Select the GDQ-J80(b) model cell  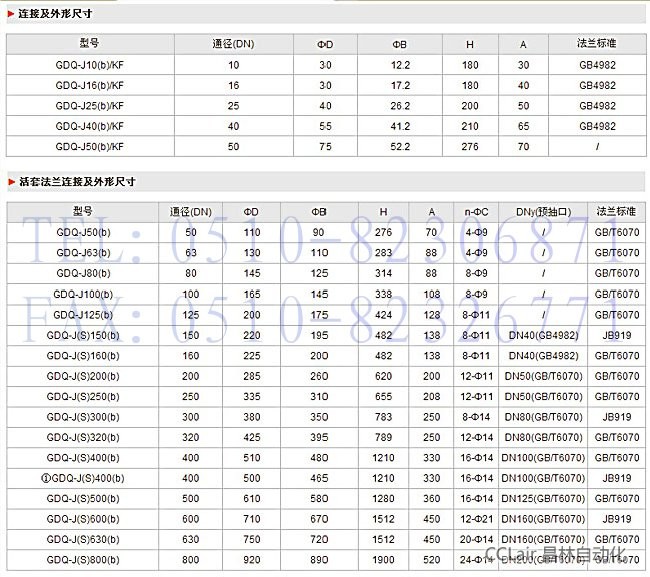83,273
